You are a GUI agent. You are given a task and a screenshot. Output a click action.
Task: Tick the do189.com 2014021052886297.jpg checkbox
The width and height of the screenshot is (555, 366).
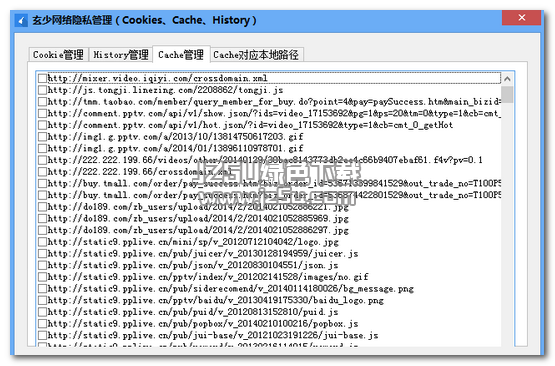(x=42, y=230)
